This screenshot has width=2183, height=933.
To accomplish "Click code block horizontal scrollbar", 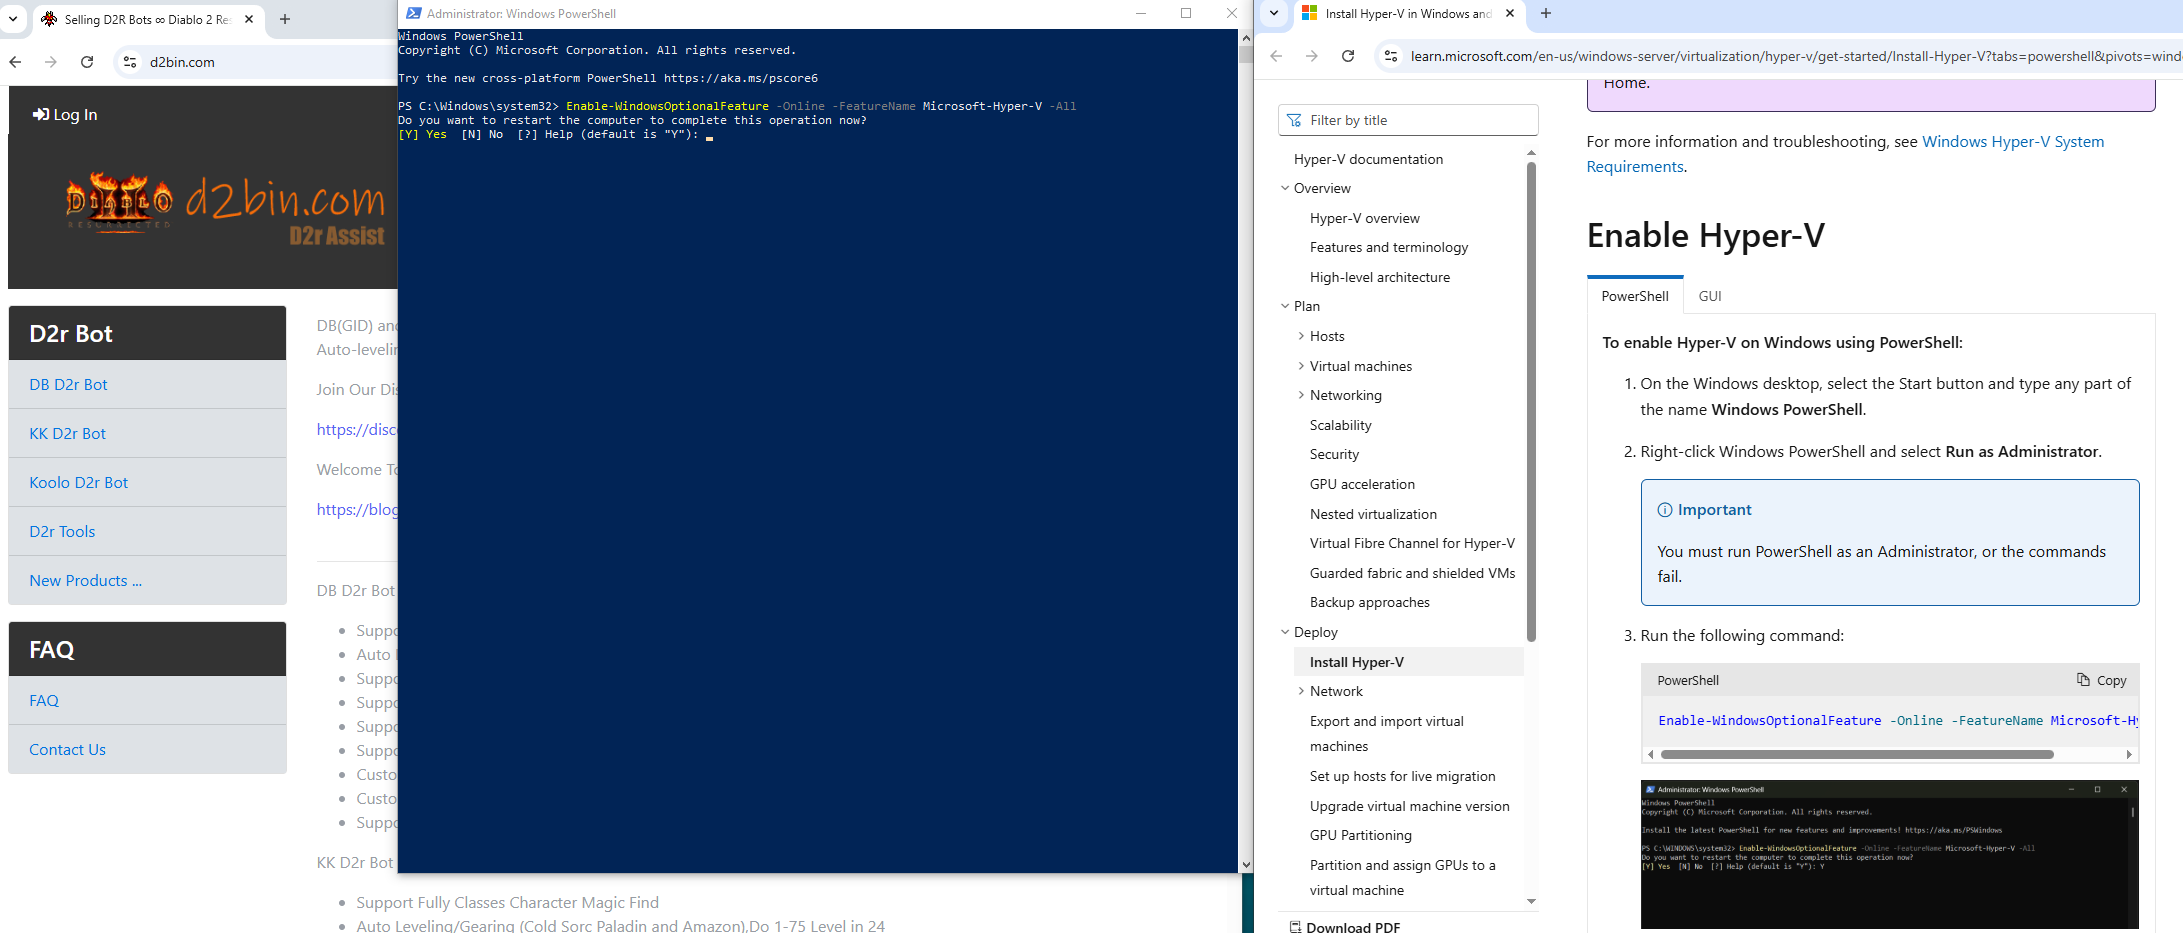I will [x=1857, y=754].
